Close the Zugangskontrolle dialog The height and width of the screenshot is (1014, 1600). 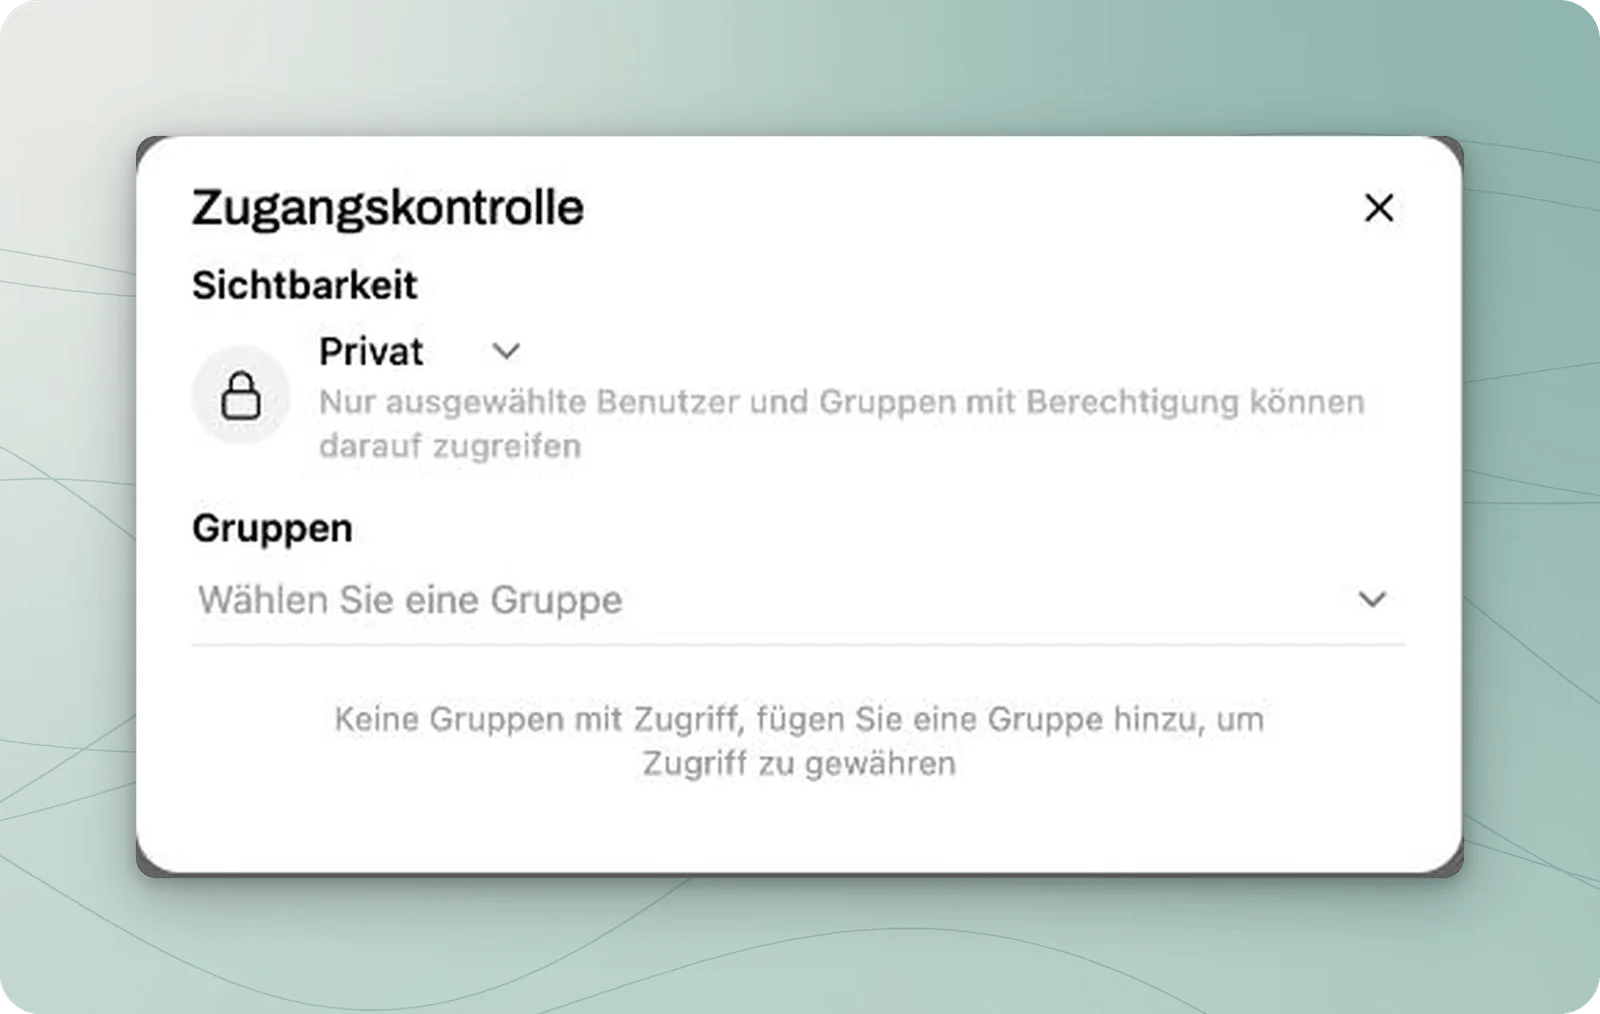tap(1379, 208)
